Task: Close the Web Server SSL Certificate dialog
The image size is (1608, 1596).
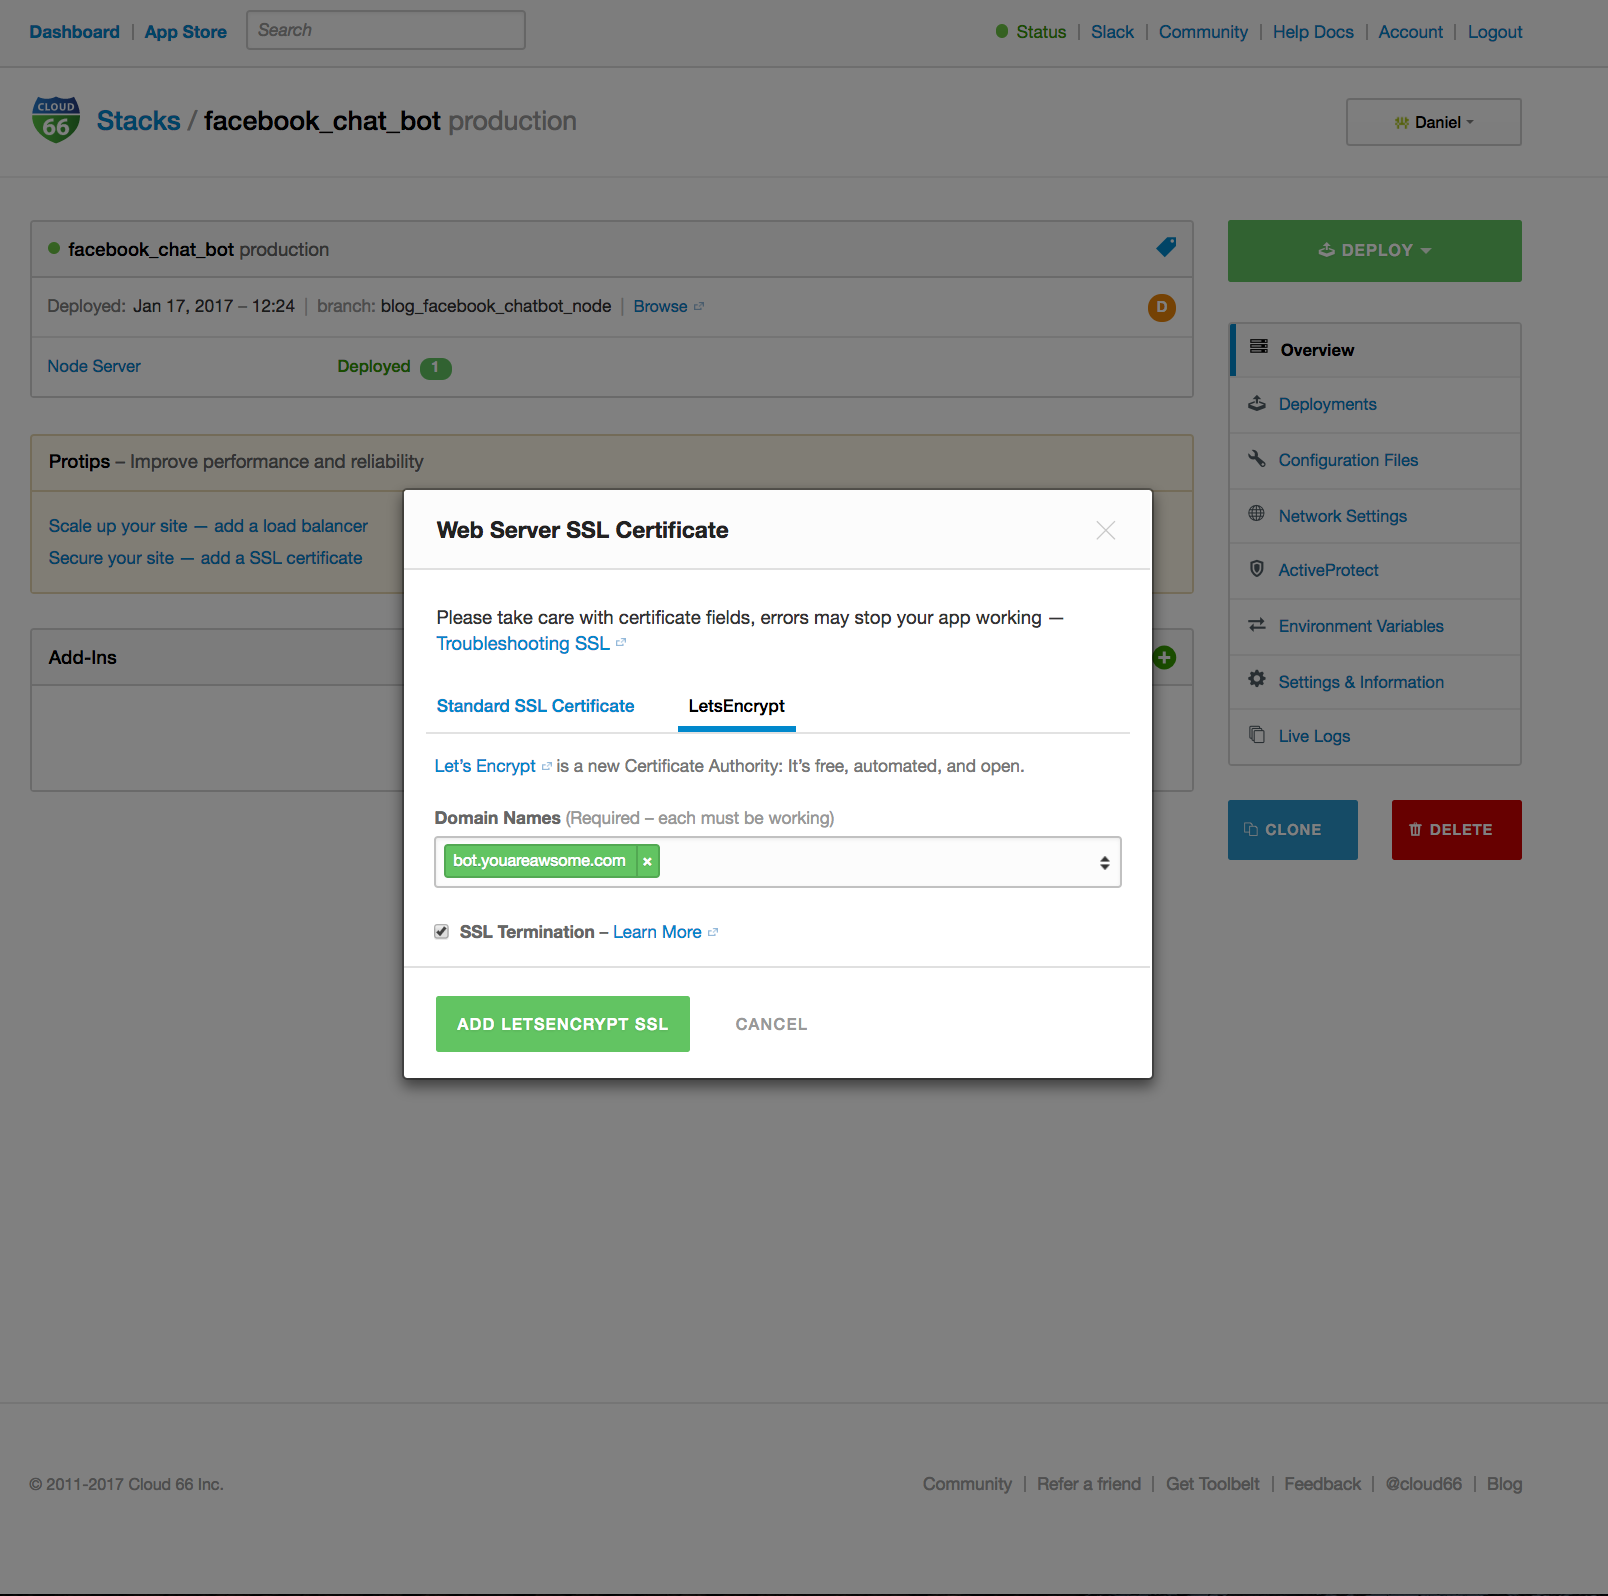Action: (x=1105, y=530)
